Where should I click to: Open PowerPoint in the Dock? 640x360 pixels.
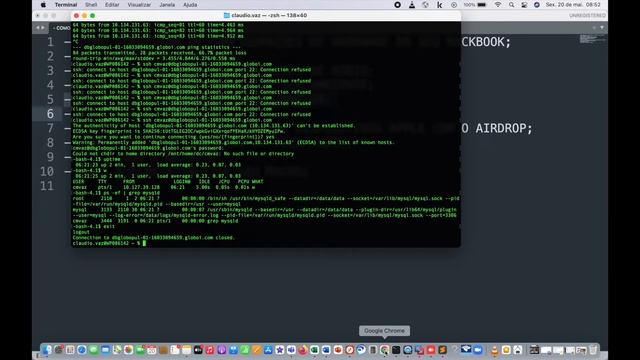coord(338,350)
